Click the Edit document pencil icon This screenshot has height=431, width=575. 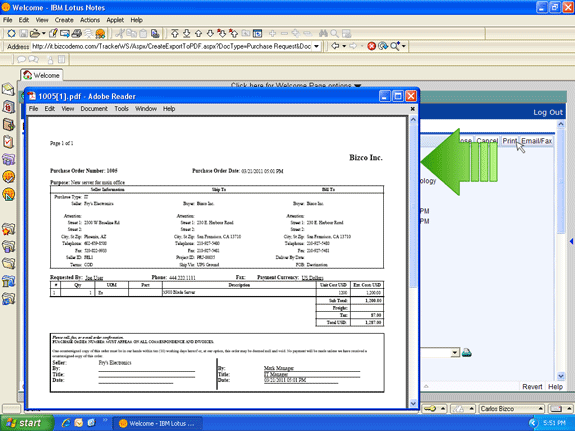[x=53, y=34]
